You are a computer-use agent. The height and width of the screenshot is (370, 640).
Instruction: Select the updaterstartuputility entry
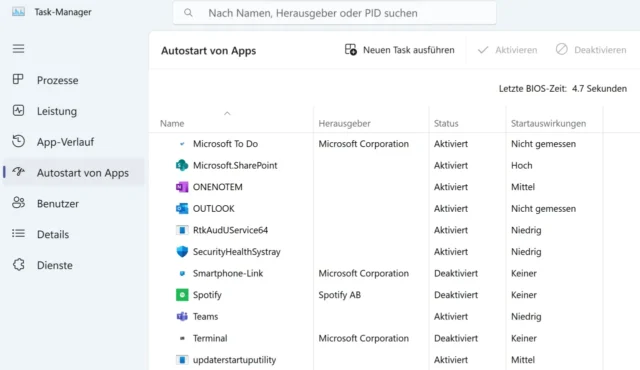[x=234, y=360]
